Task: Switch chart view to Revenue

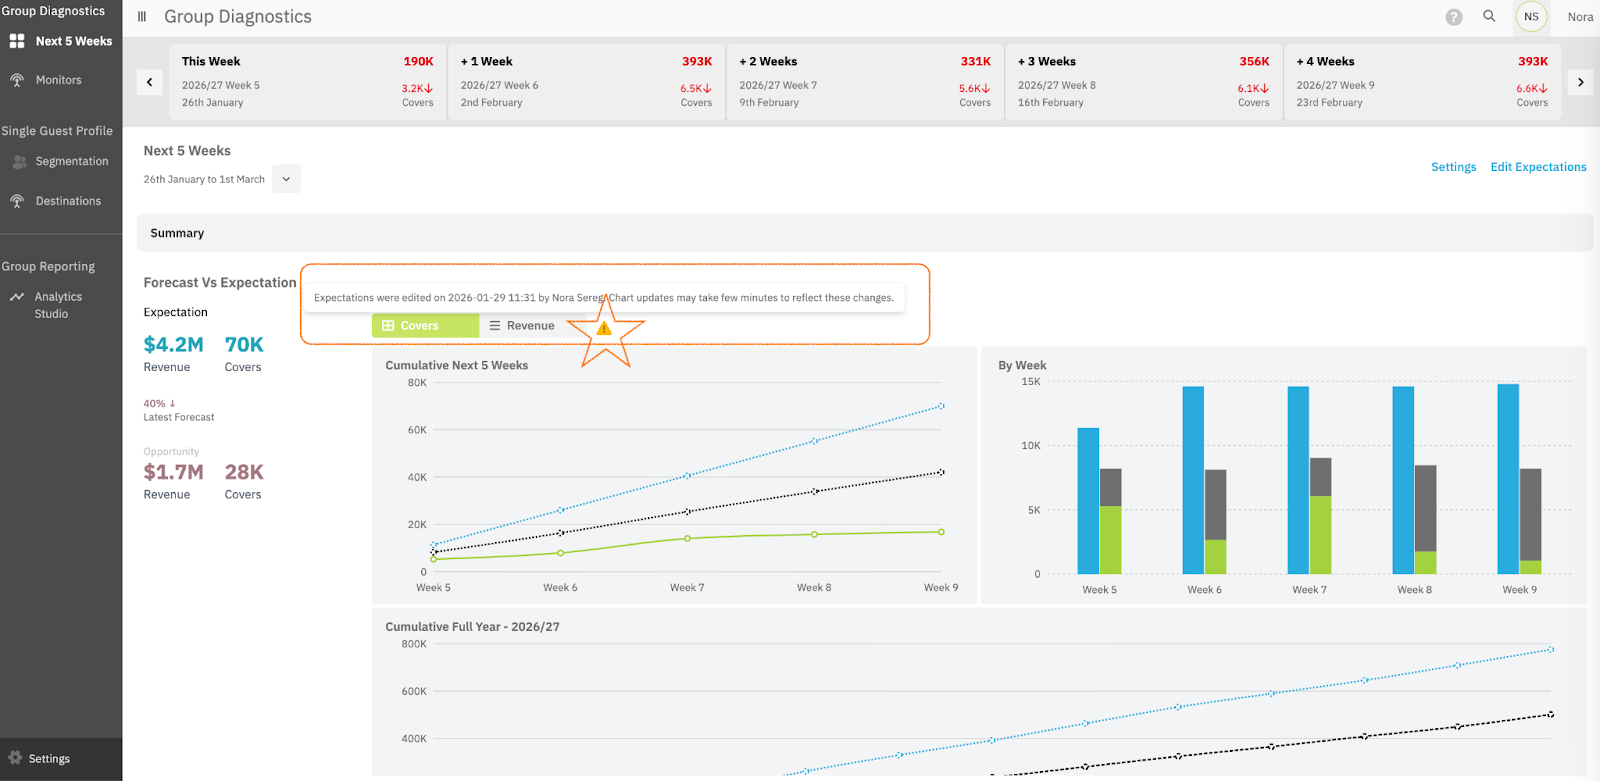Action: pos(521,326)
